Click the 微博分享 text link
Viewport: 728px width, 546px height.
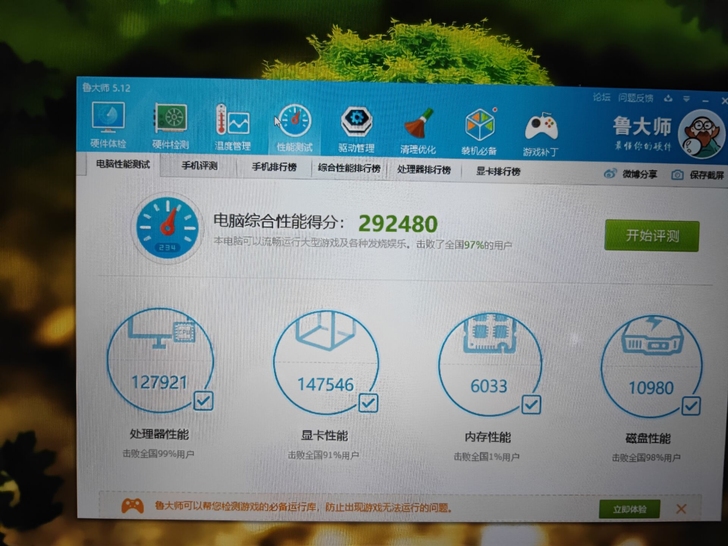pyautogui.click(x=639, y=174)
